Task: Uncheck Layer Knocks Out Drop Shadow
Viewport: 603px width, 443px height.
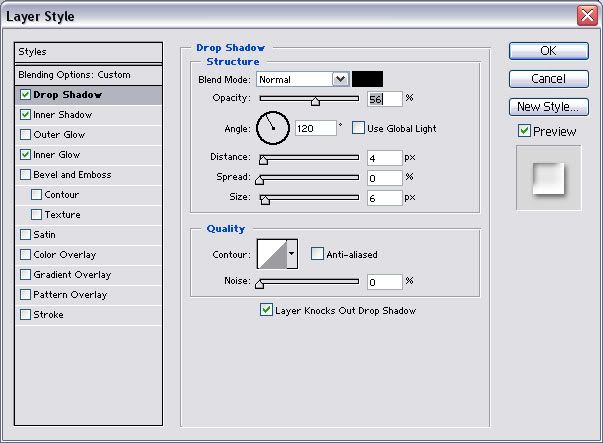Action: [266, 310]
